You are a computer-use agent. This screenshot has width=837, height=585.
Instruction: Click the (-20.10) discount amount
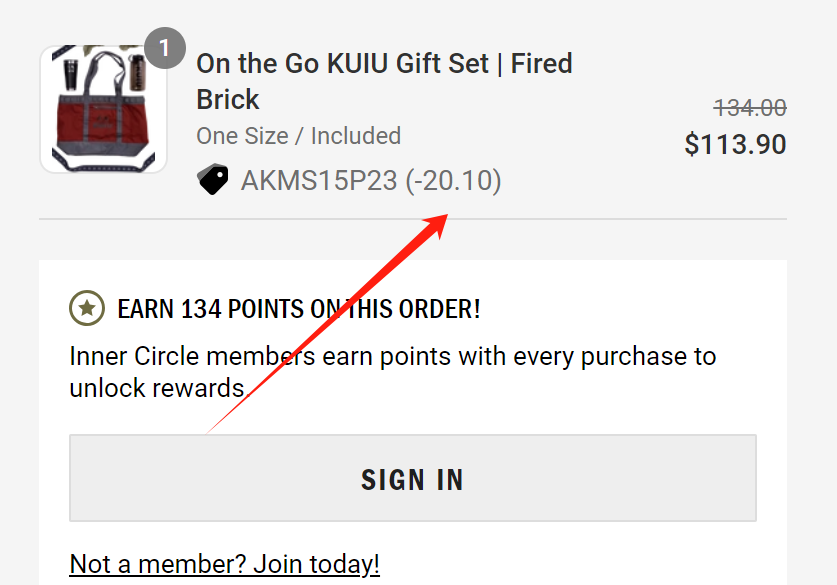[x=453, y=181]
